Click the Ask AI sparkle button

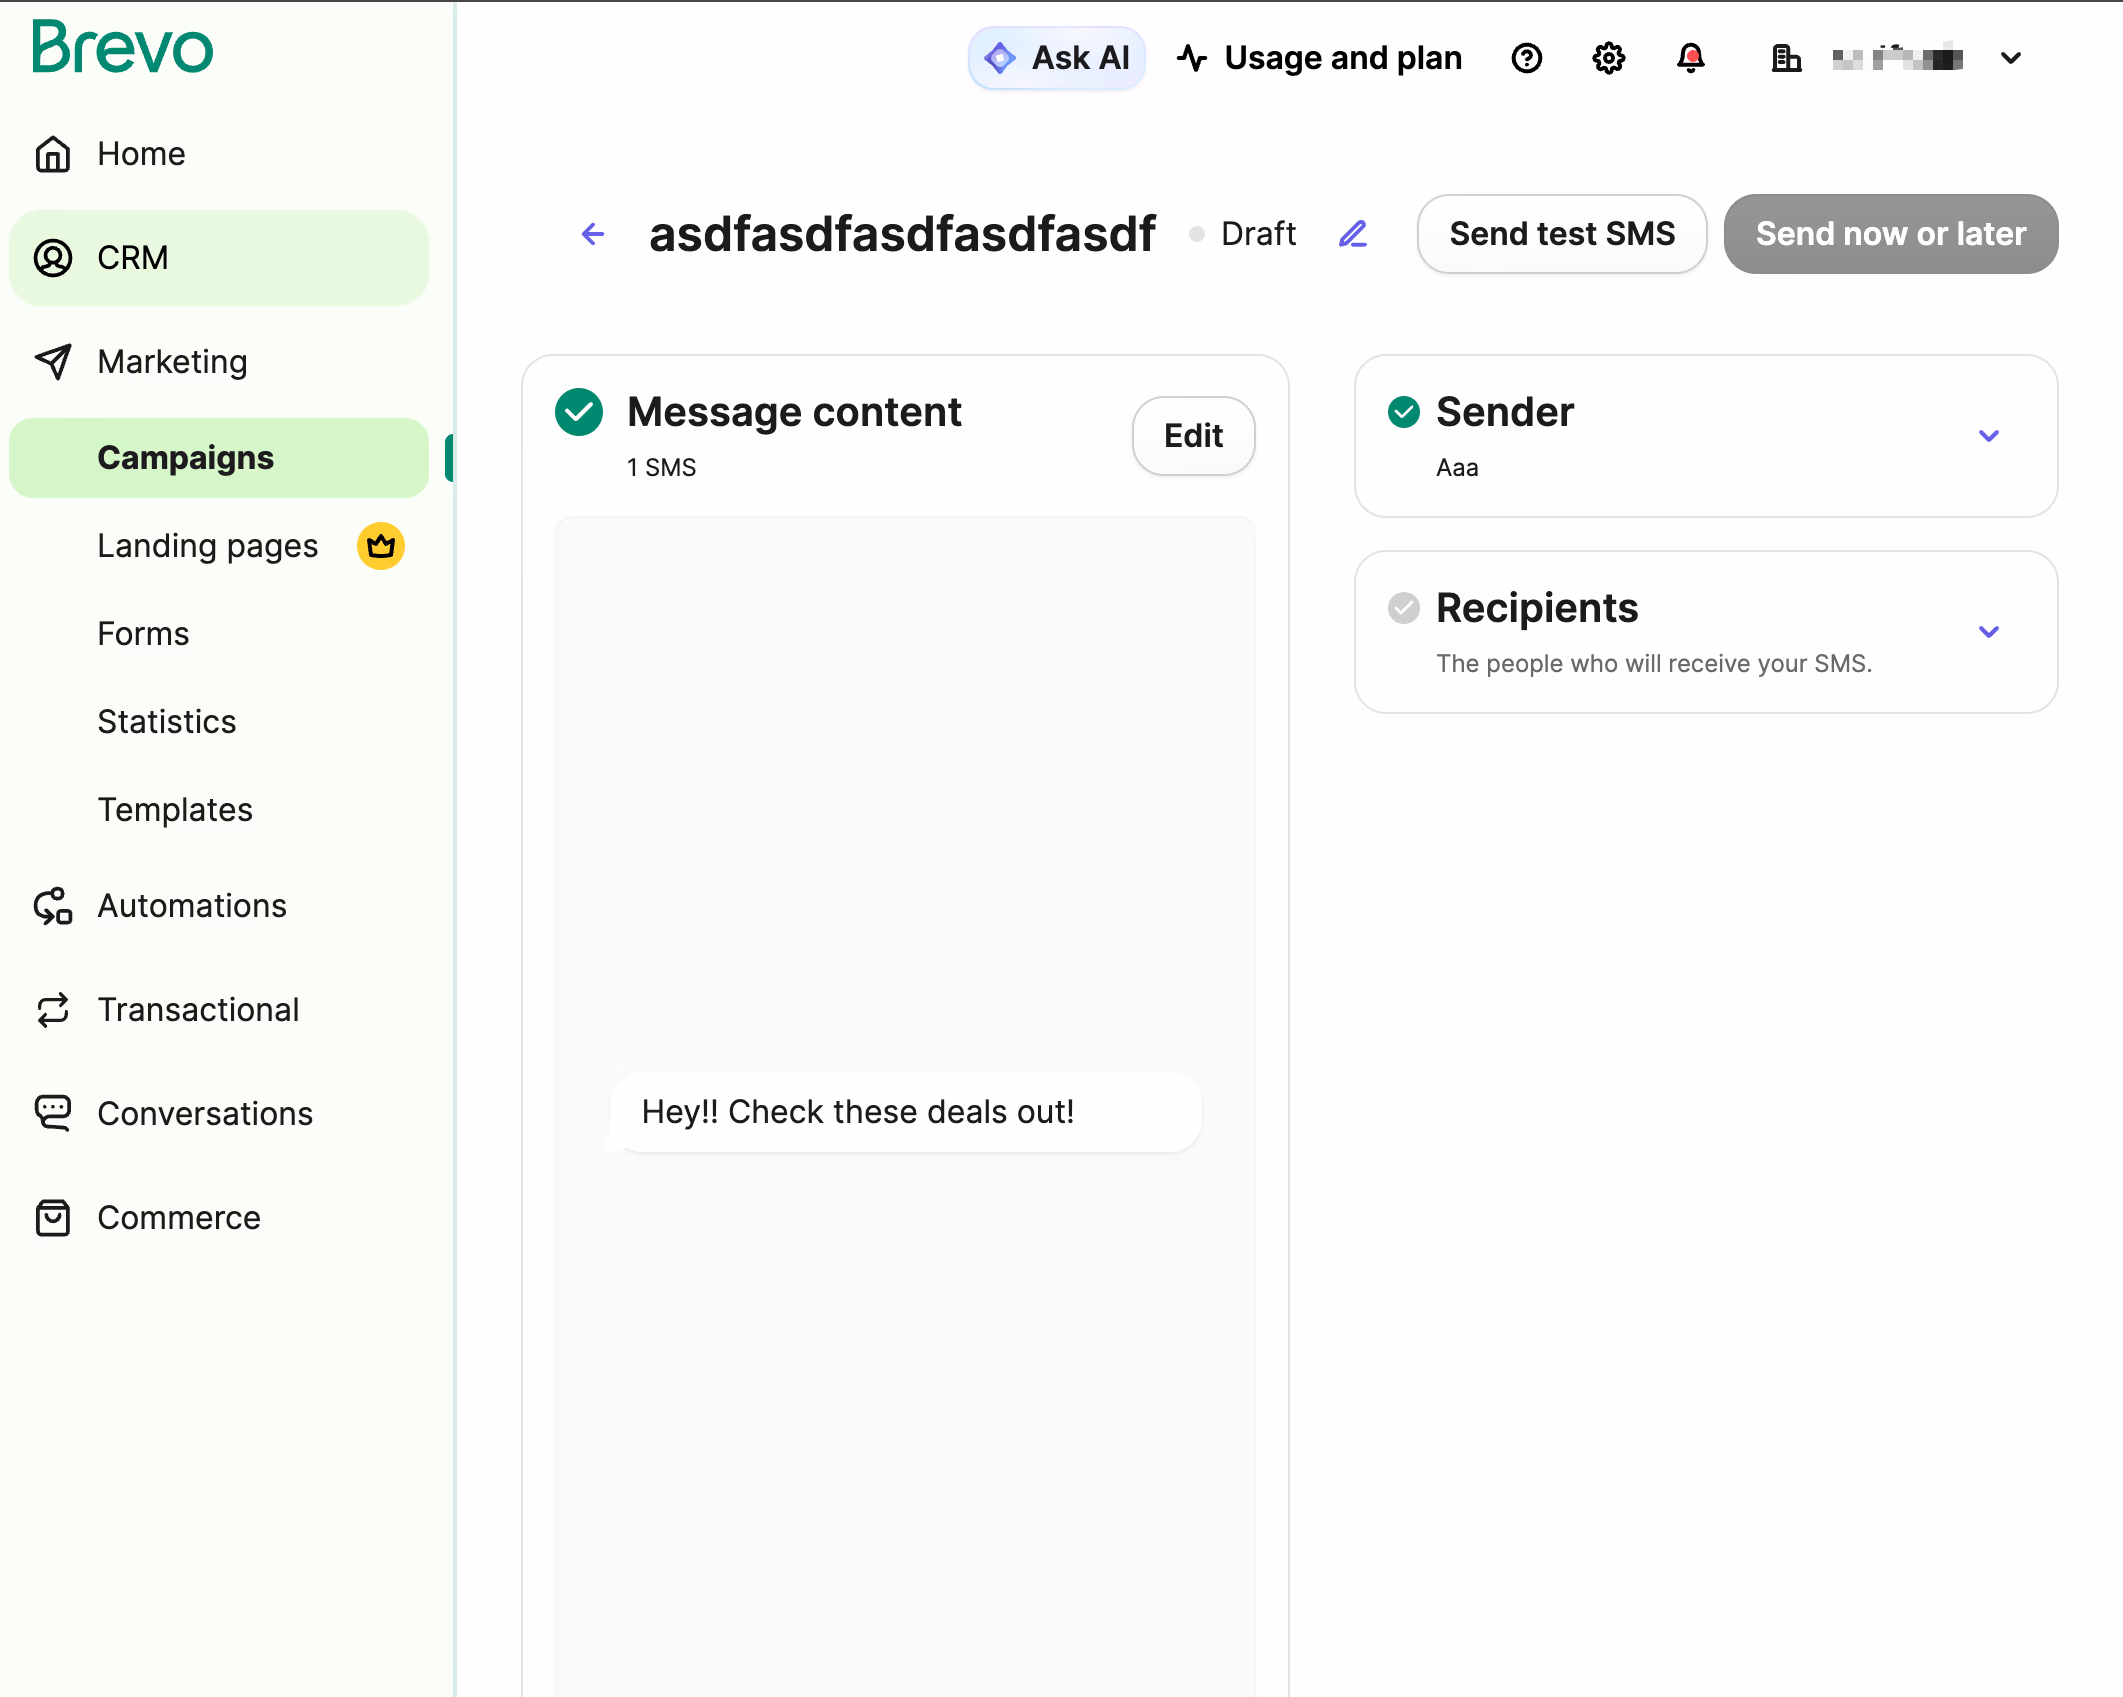(1056, 58)
